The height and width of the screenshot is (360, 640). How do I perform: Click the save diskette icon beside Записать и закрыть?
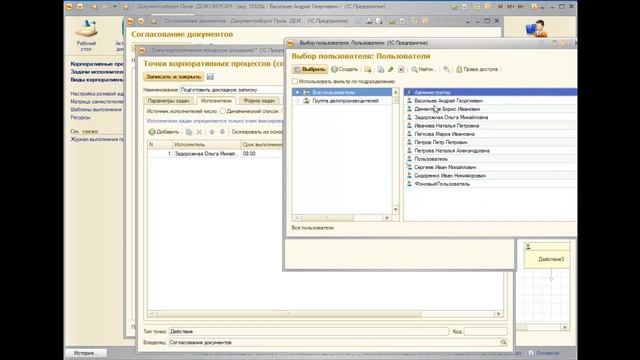coord(210,77)
